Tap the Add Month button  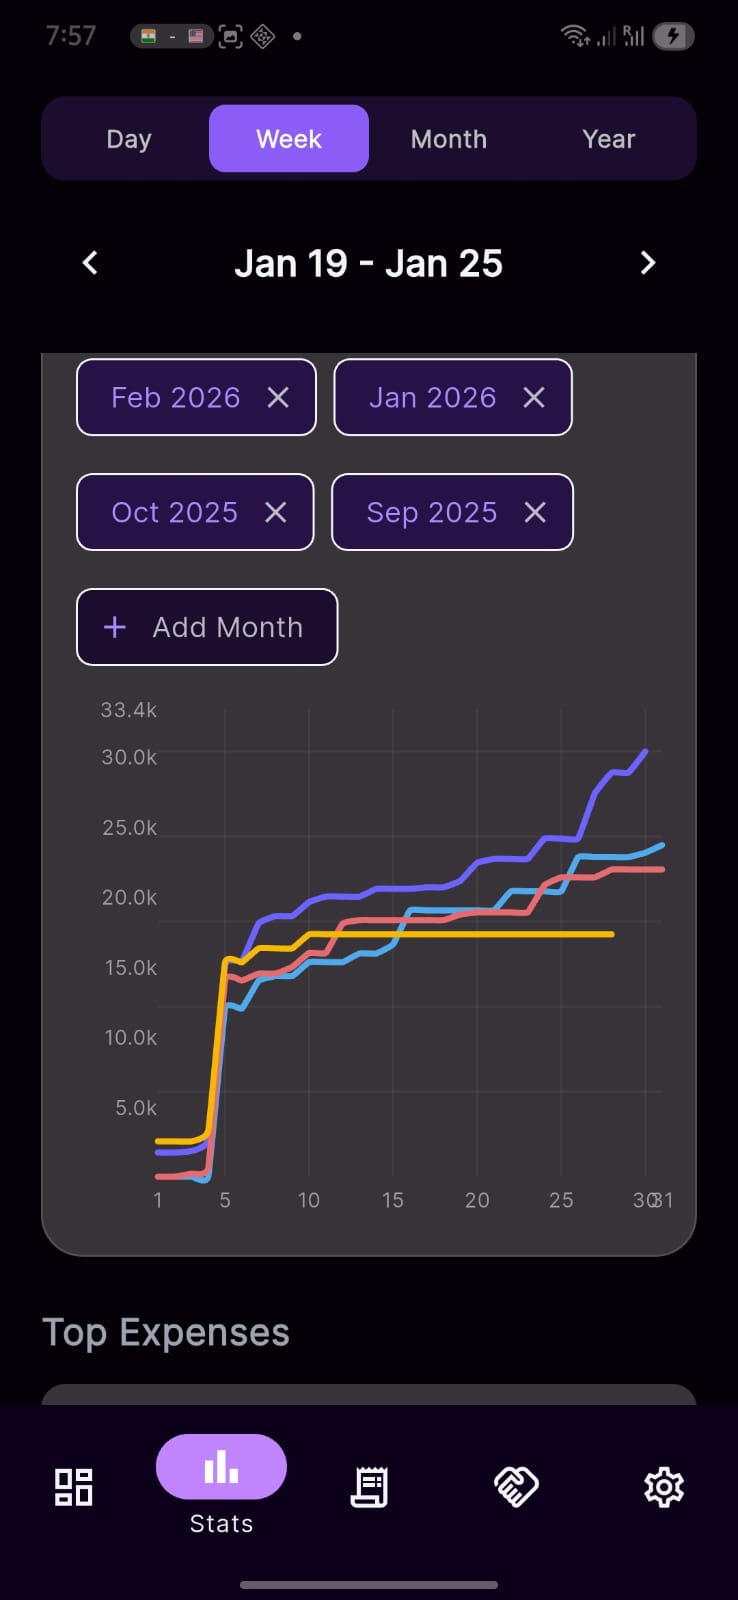207,627
